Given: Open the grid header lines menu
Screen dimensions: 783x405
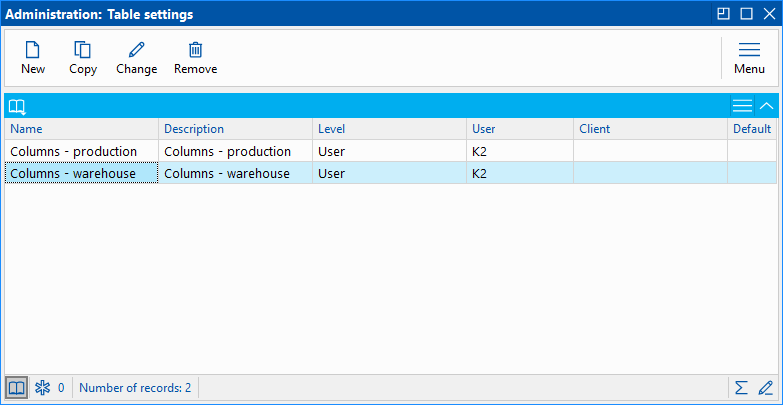Looking at the screenshot, I should 742,106.
